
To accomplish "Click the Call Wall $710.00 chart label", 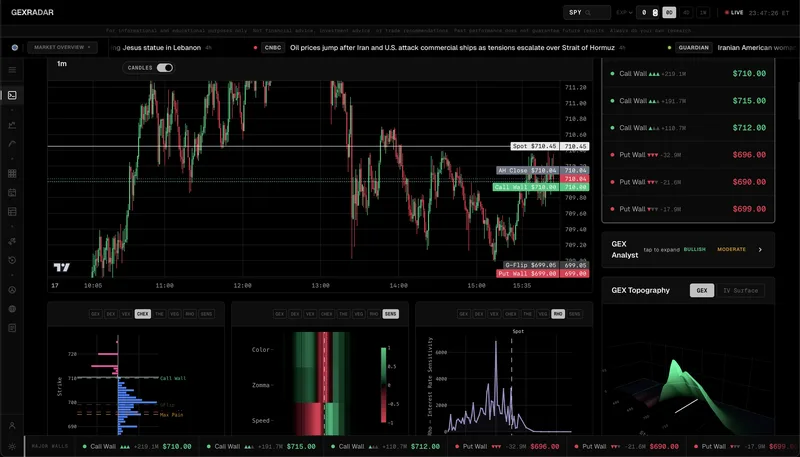I will [x=526, y=187].
